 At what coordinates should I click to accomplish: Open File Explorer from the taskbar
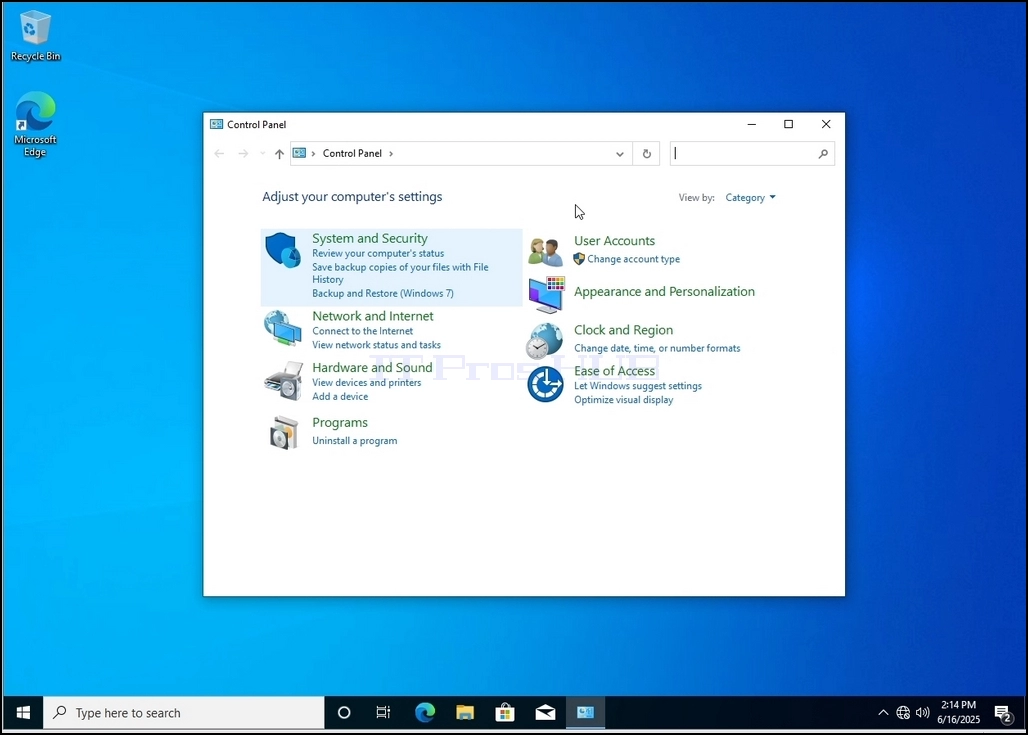[465, 713]
